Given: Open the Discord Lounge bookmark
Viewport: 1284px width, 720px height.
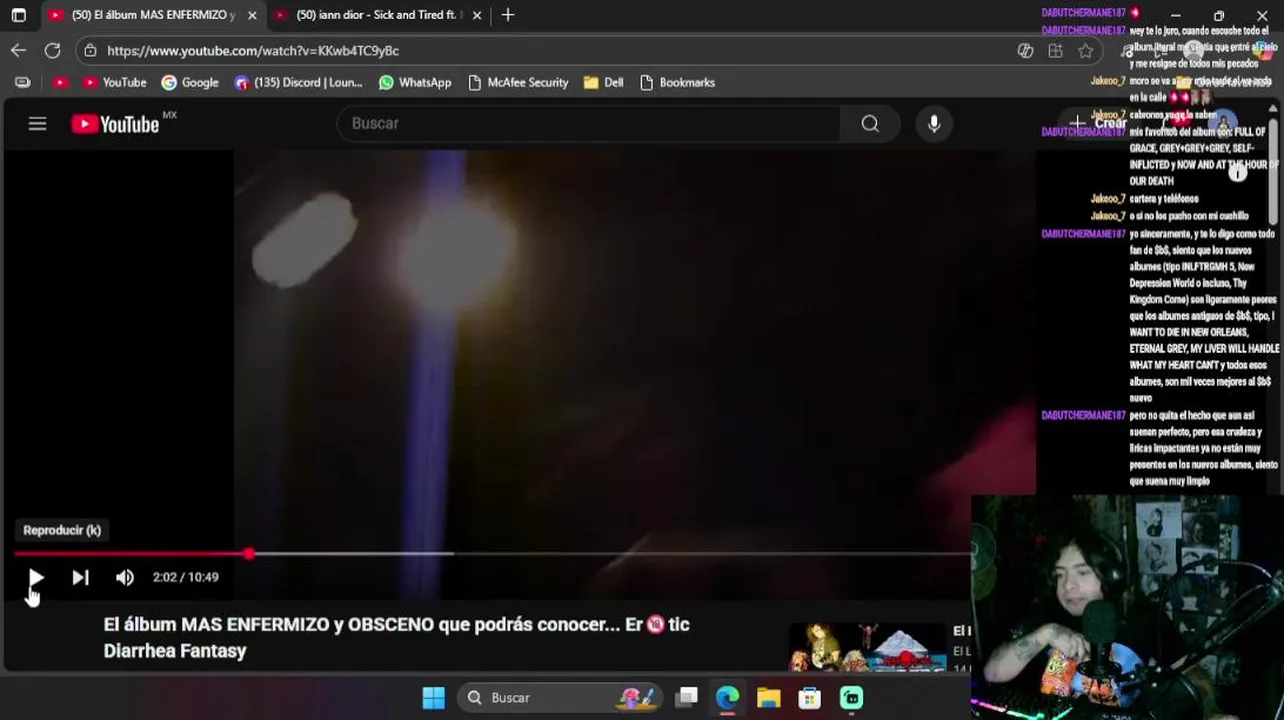Looking at the screenshot, I should 299,82.
